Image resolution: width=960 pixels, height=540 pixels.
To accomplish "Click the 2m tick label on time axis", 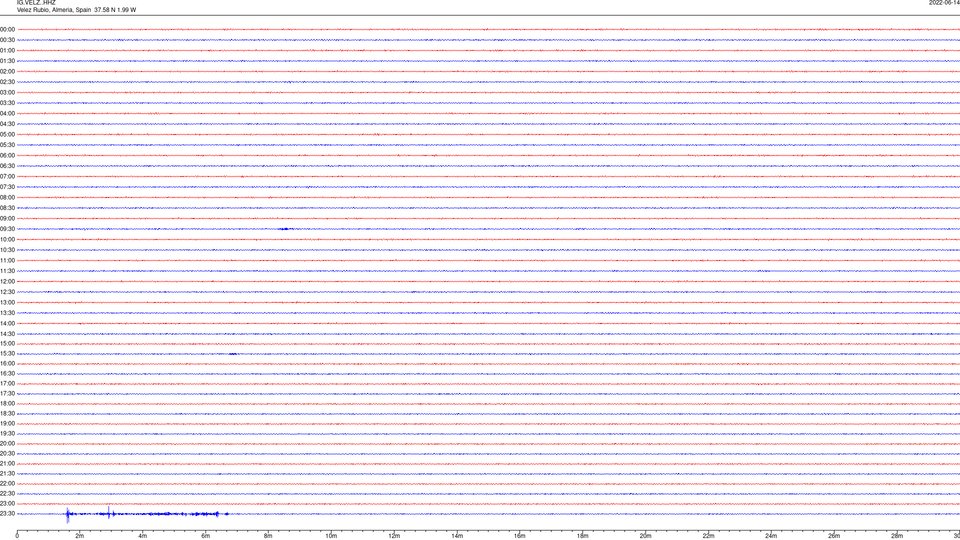I will [80, 536].
